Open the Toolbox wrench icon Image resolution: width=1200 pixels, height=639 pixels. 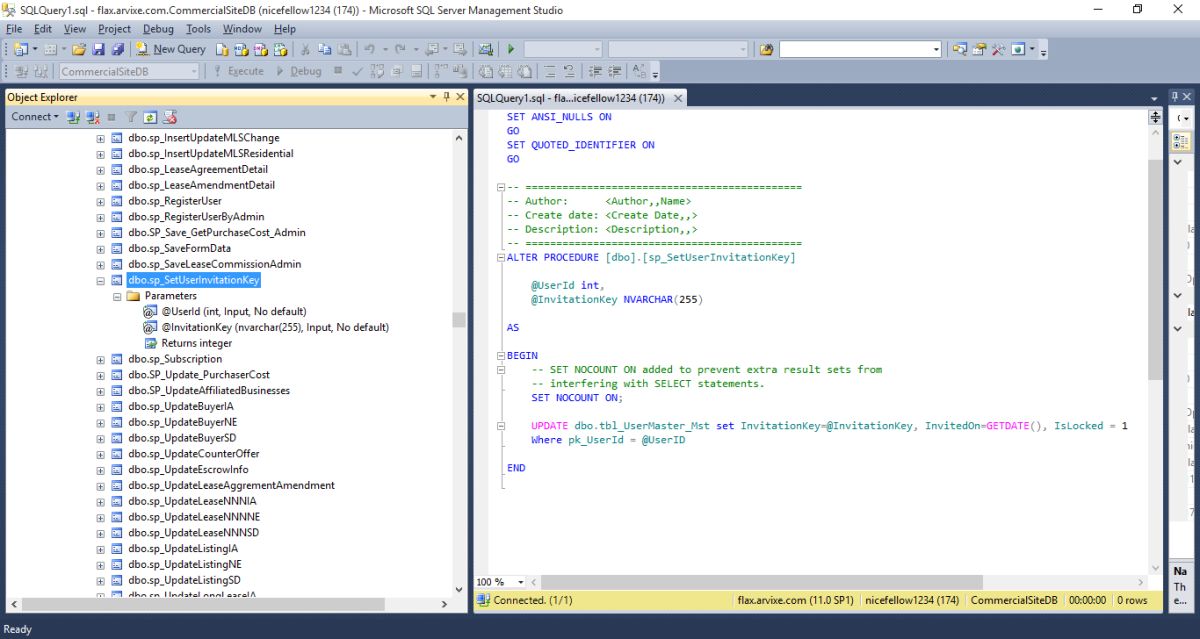[x=998, y=49]
